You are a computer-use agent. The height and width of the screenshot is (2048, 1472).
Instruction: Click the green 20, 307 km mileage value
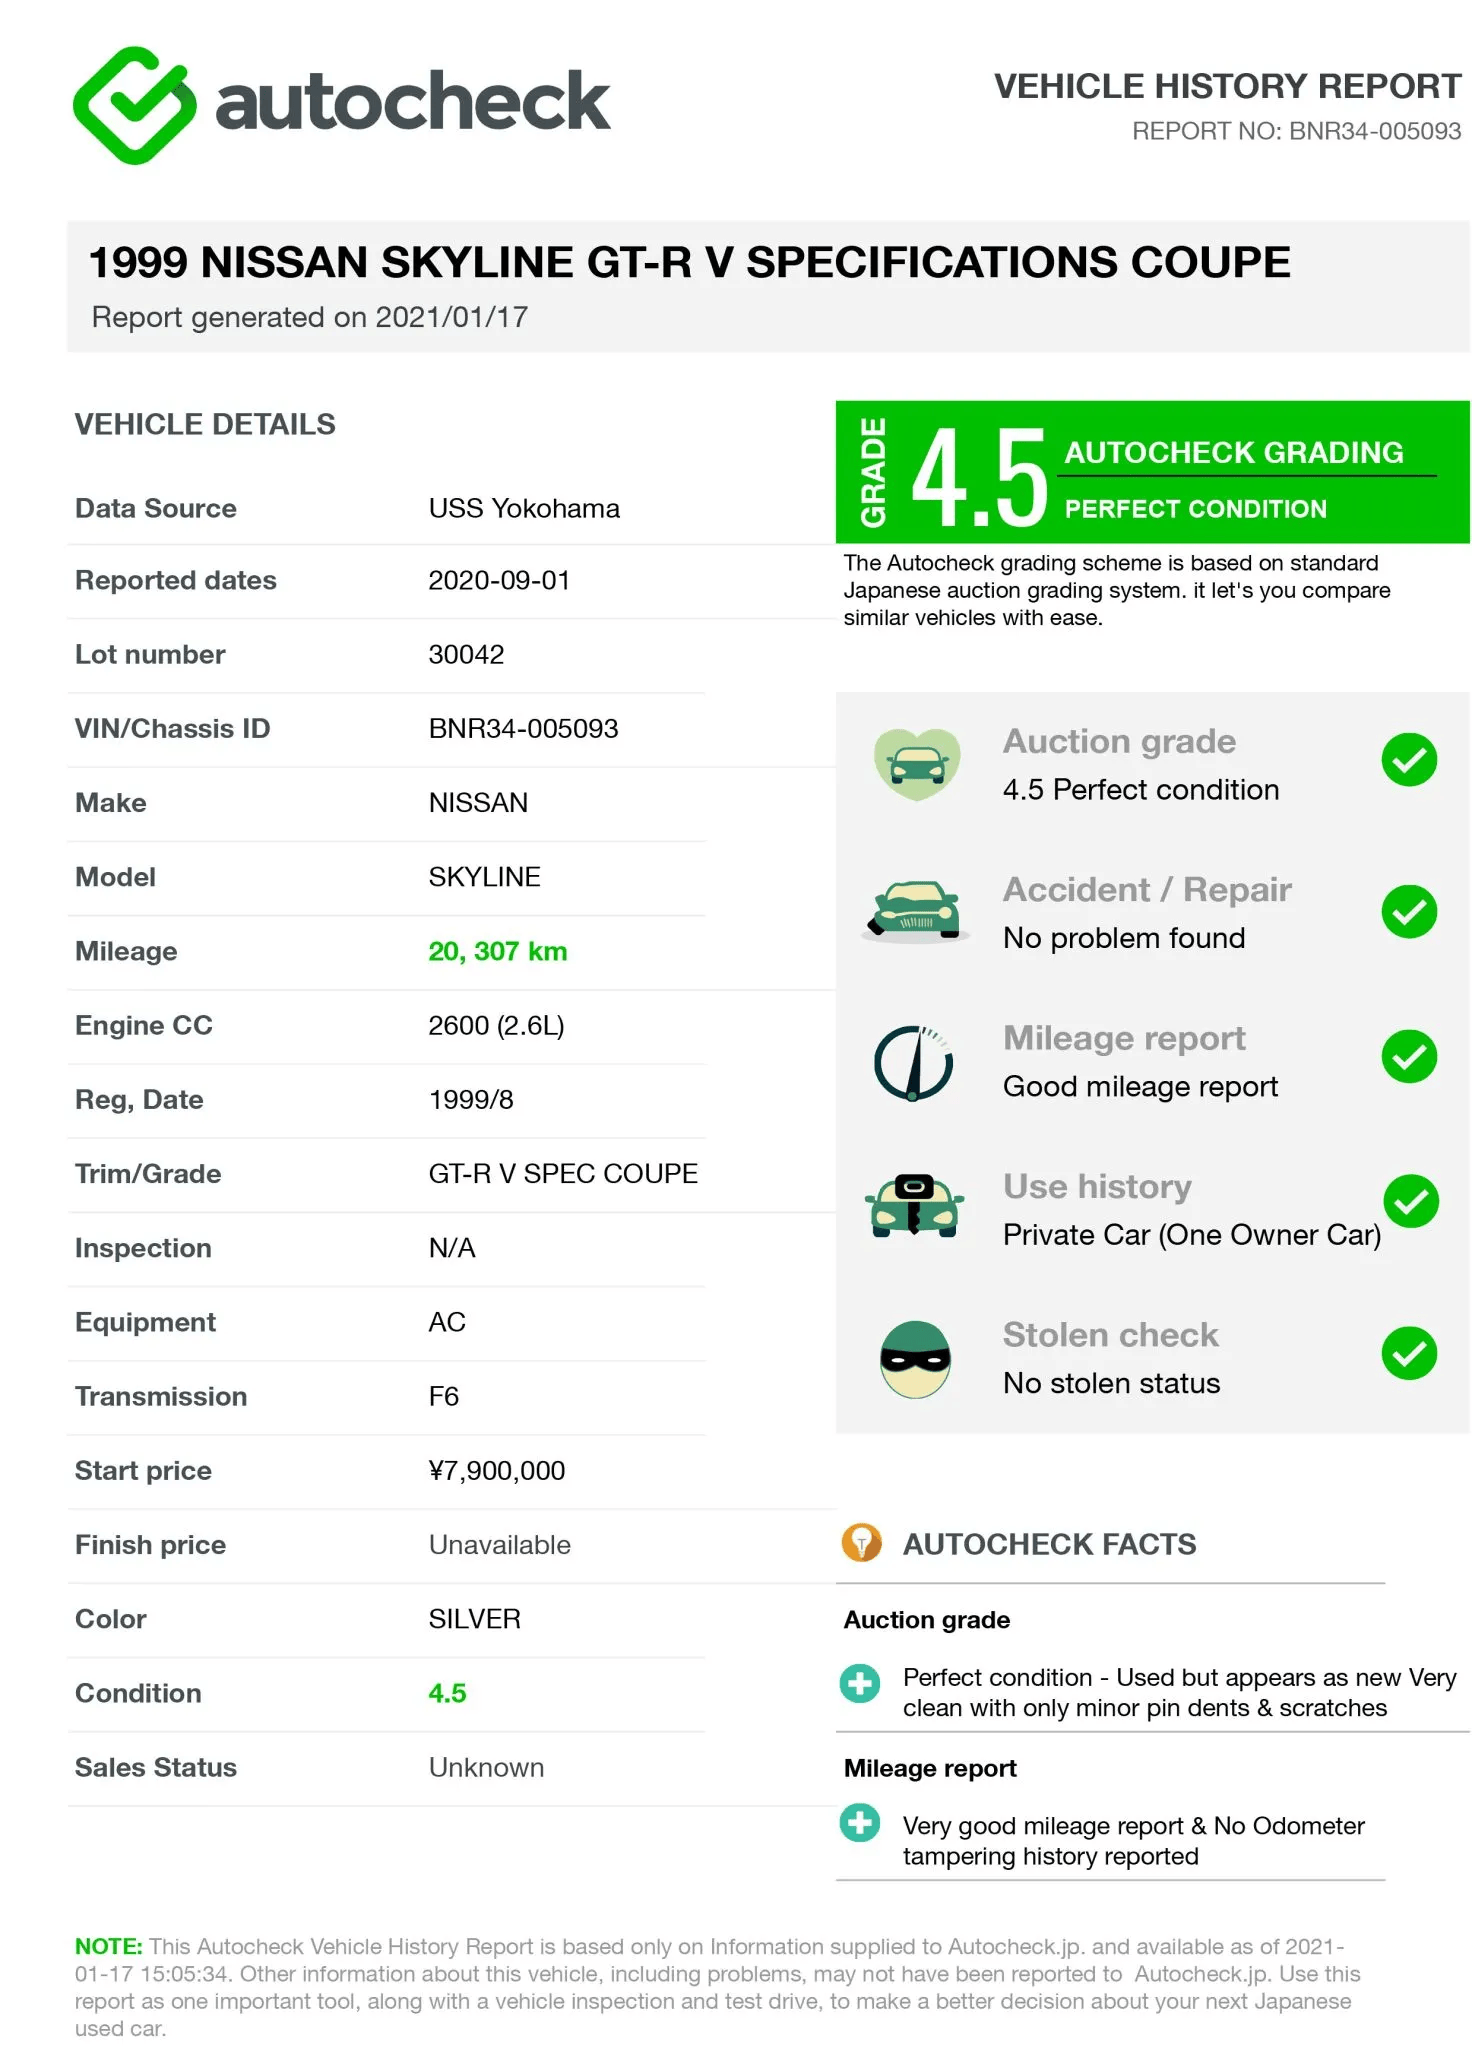(497, 951)
